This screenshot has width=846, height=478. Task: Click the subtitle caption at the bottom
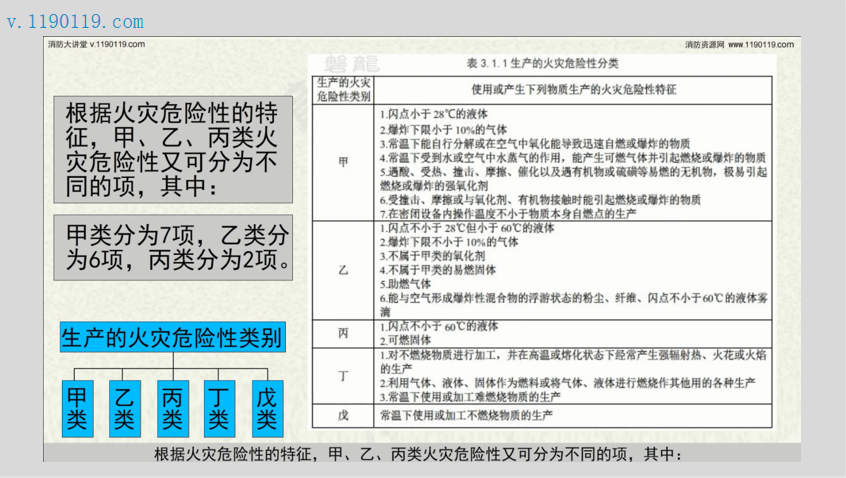[x=418, y=454]
